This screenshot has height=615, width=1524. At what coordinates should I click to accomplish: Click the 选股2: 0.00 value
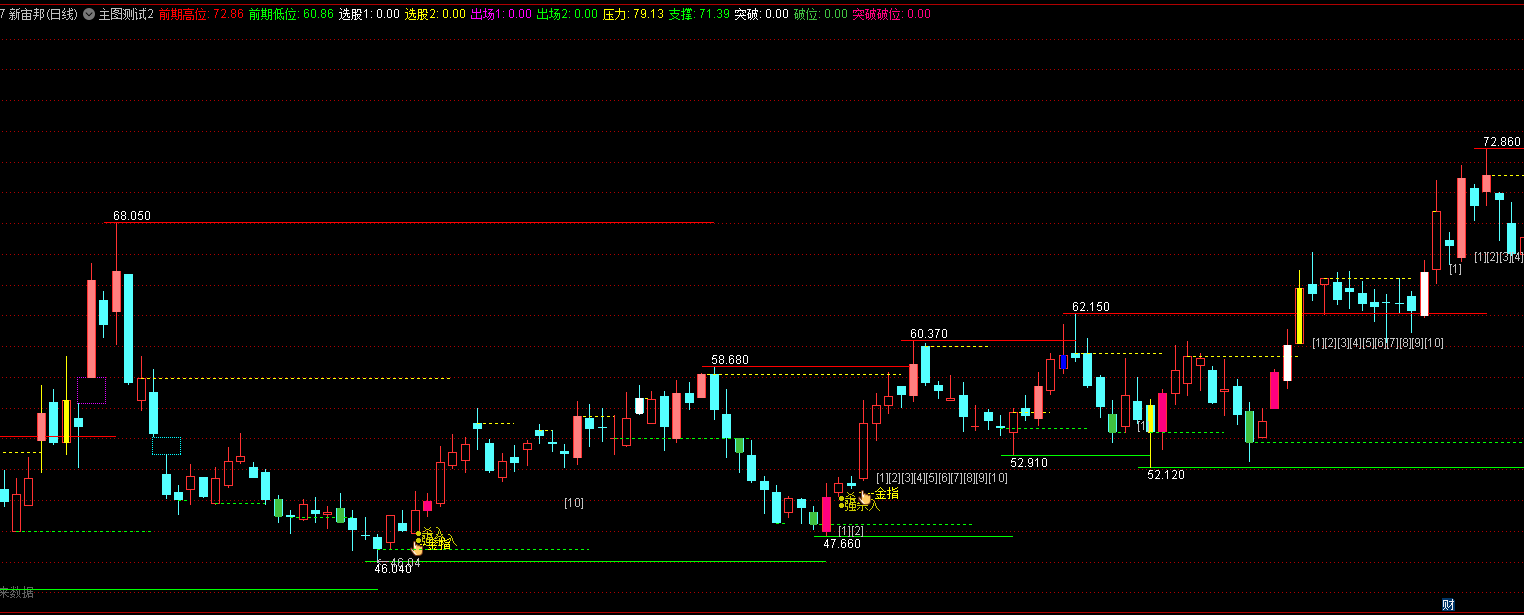pyautogui.click(x=435, y=15)
